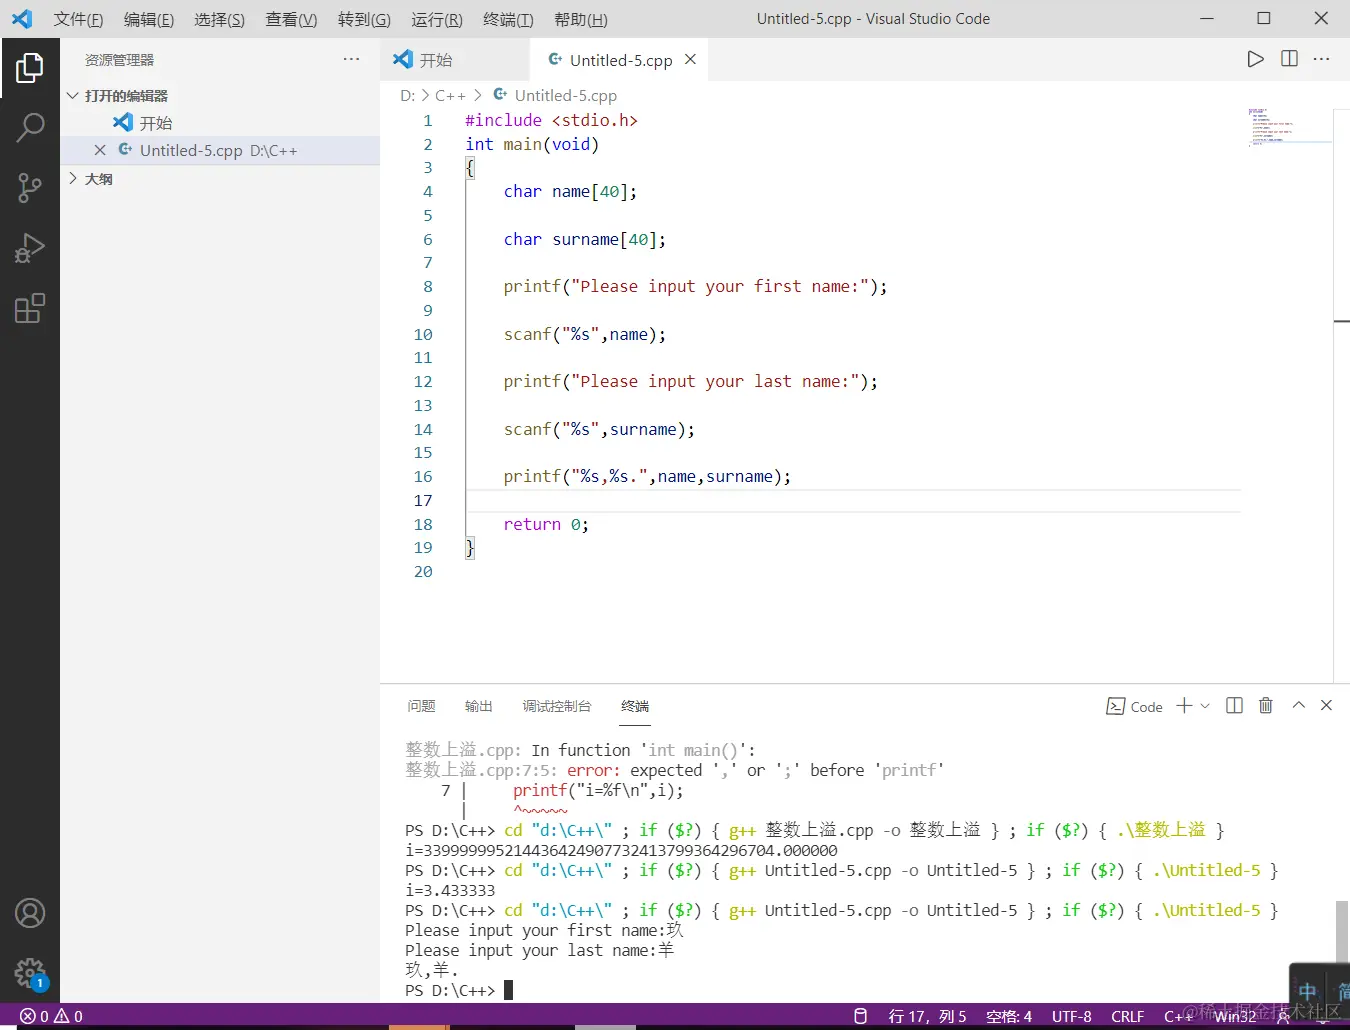
Task: Split the terminal panel
Action: coord(1235,705)
